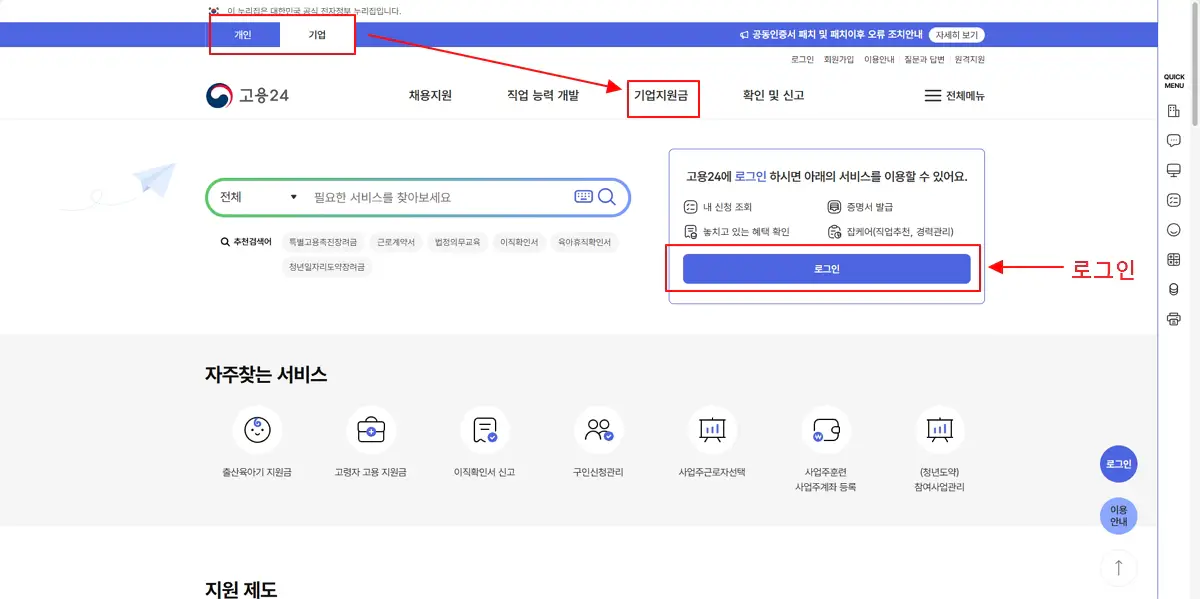The width and height of the screenshot is (1200, 599).
Task: Click the coin stack icon in Quick Menu
Action: [x=1174, y=290]
